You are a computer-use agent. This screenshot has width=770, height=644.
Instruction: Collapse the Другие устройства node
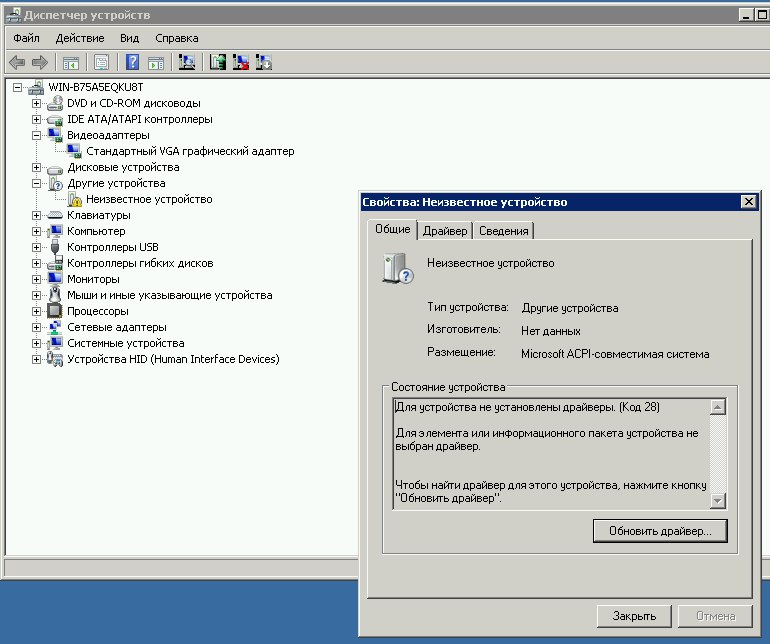[x=36, y=183]
